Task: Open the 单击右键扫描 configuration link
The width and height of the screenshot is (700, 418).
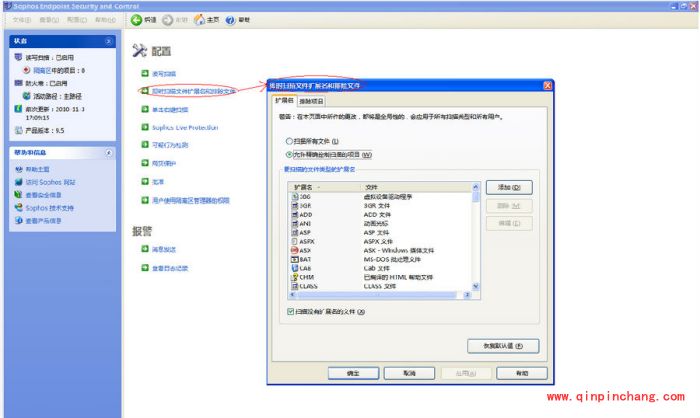Action: click(x=170, y=109)
